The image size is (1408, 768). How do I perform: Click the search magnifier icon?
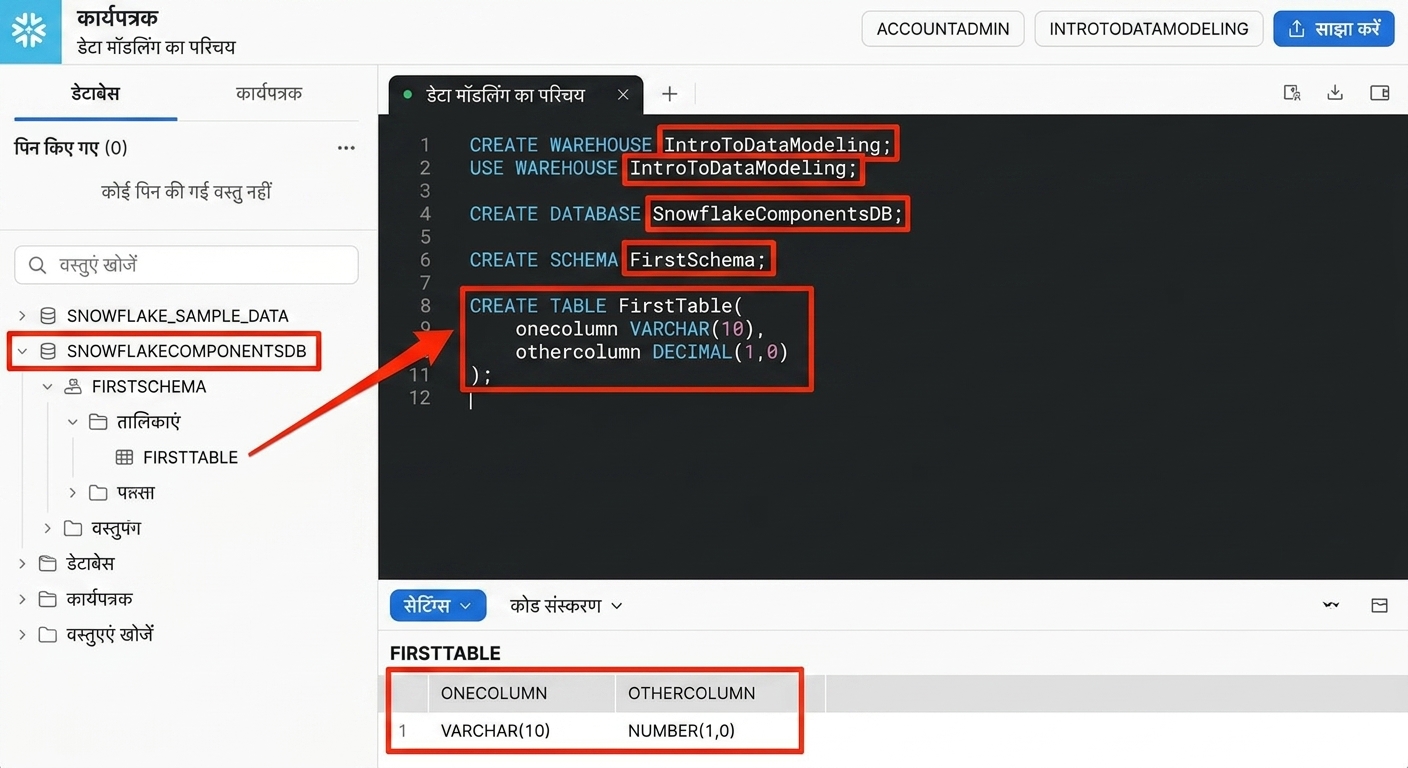[x=38, y=265]
